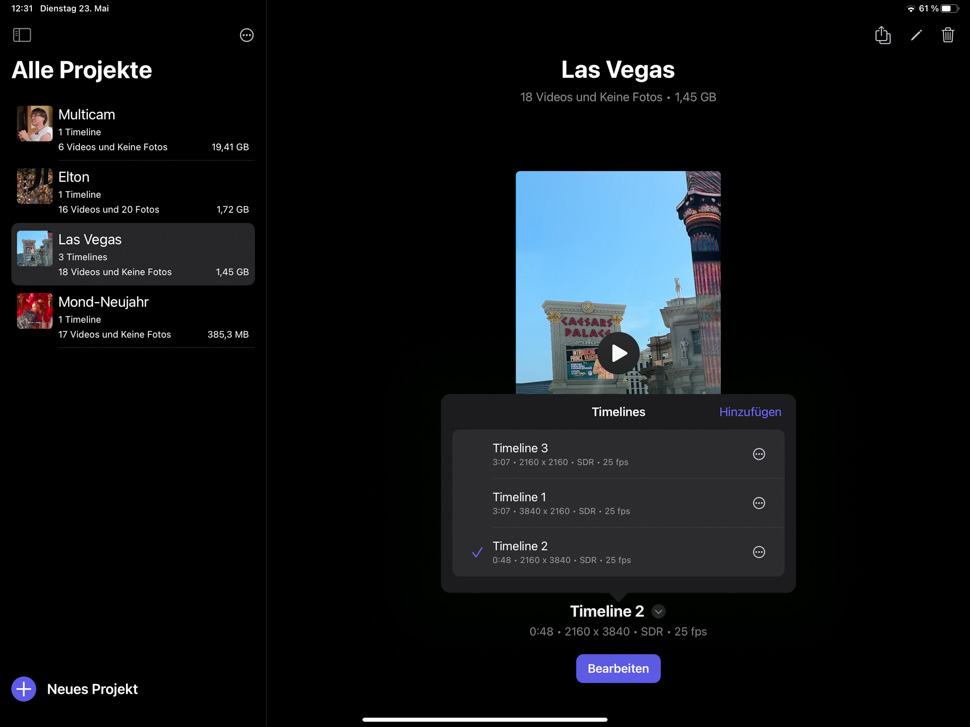This screenshot has width=970, height=727.
Task: Open the Elton project
Action: (x=133, y=192)
